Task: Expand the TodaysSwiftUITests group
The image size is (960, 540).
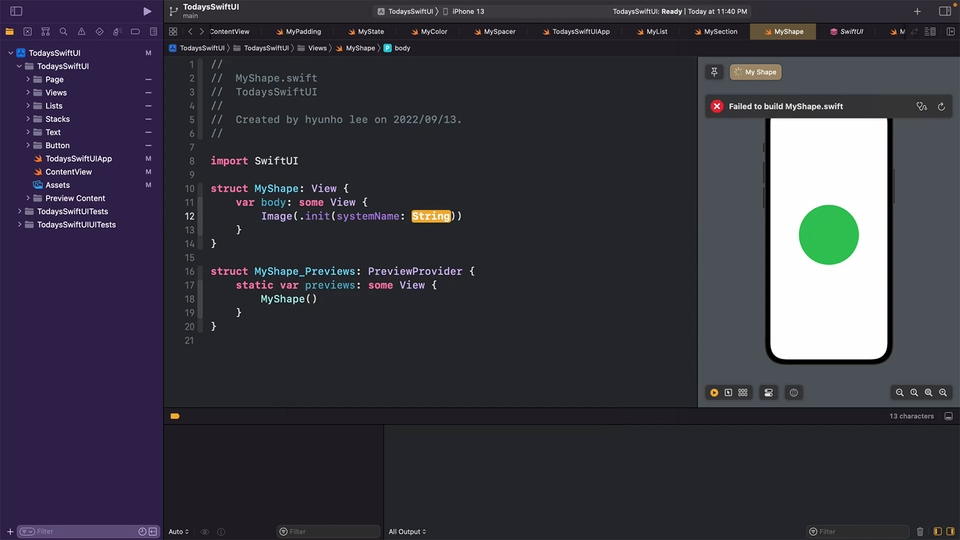Action: [19, 211]
